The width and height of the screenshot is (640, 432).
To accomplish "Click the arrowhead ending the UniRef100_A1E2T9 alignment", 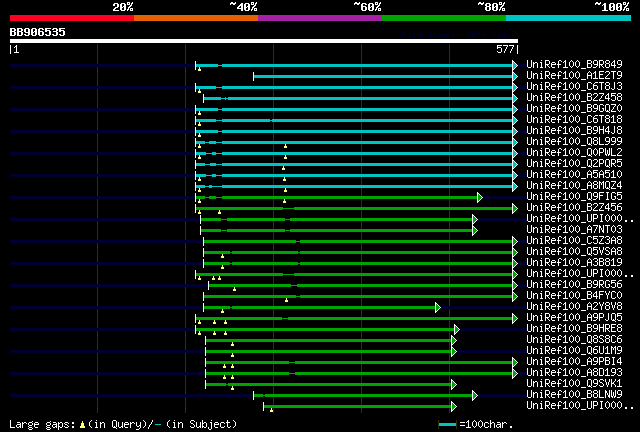I will (515, 76).
